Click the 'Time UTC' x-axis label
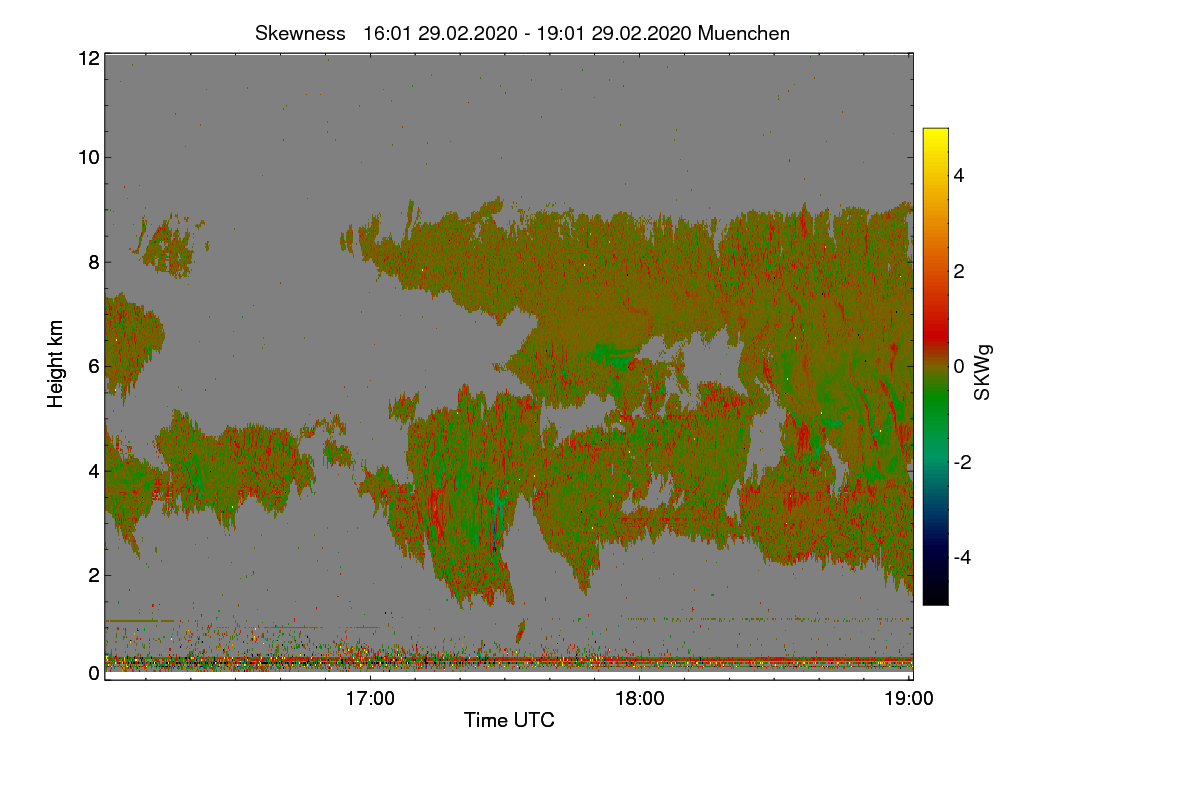 (509, 720)
